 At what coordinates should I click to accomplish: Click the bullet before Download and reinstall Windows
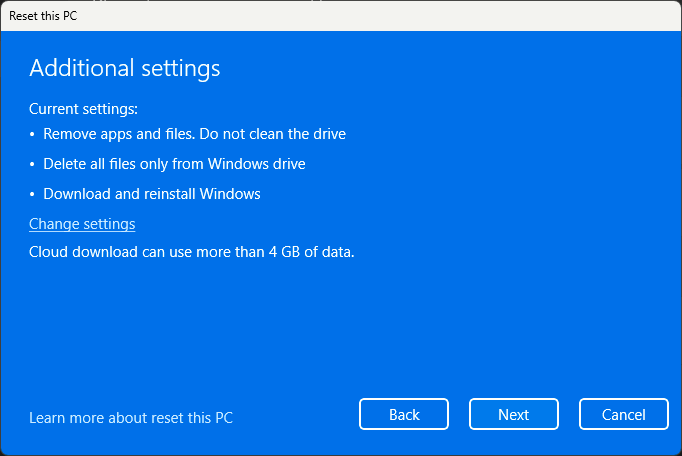click(x=32, y=194)
